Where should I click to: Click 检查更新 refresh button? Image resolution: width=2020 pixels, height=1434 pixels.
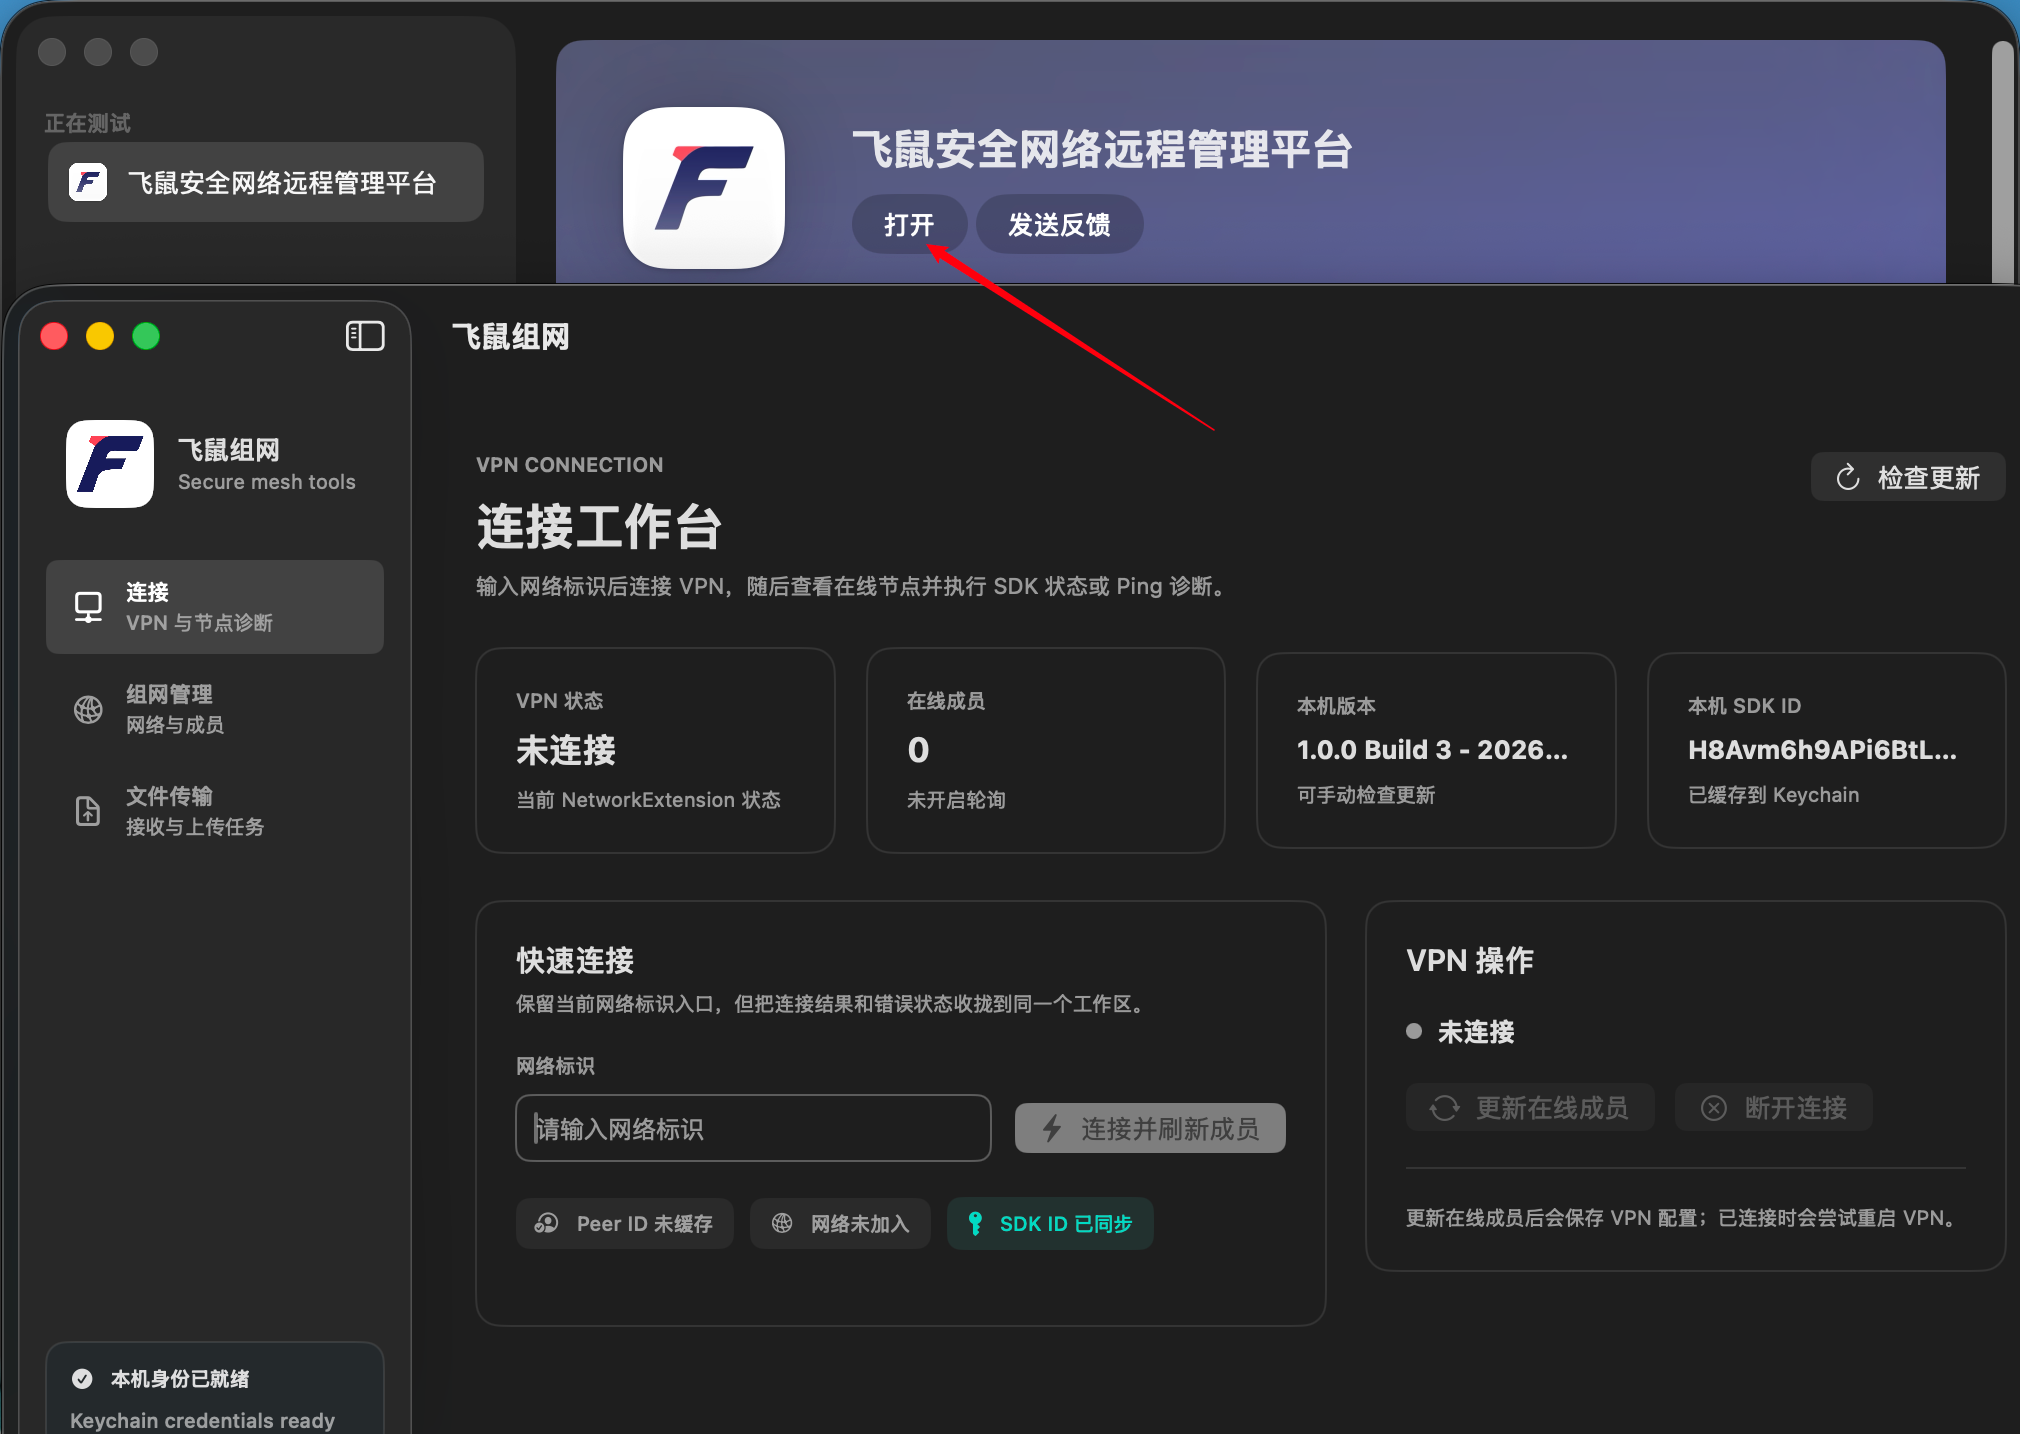(x=1908, y=477)
